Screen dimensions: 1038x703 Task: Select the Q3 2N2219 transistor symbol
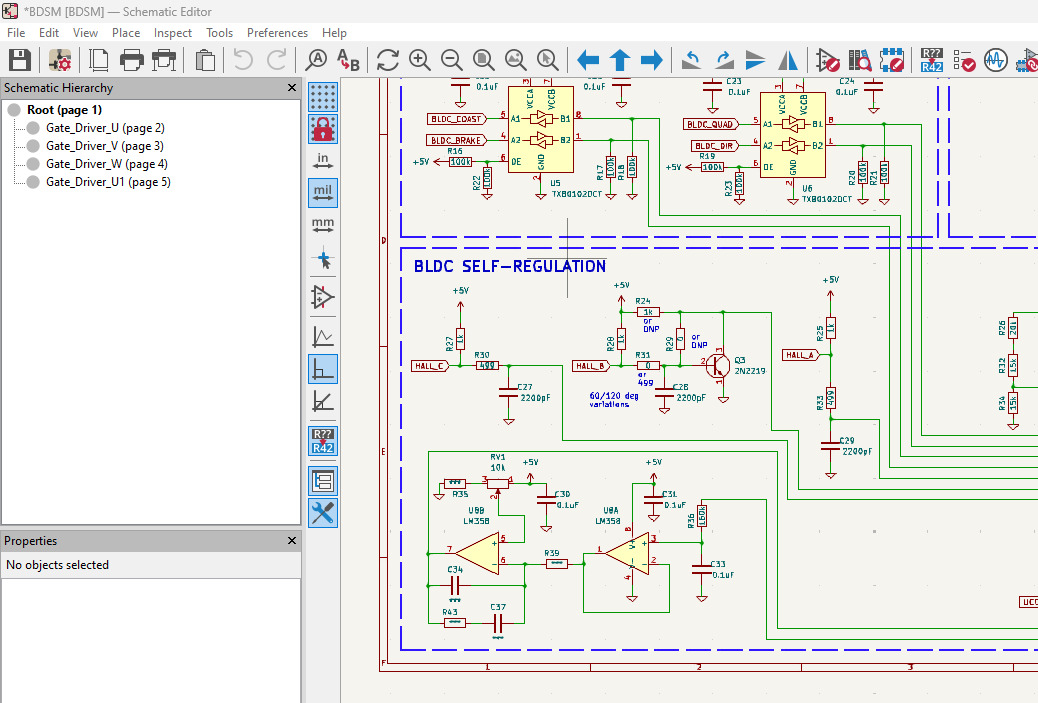[718, 365]
